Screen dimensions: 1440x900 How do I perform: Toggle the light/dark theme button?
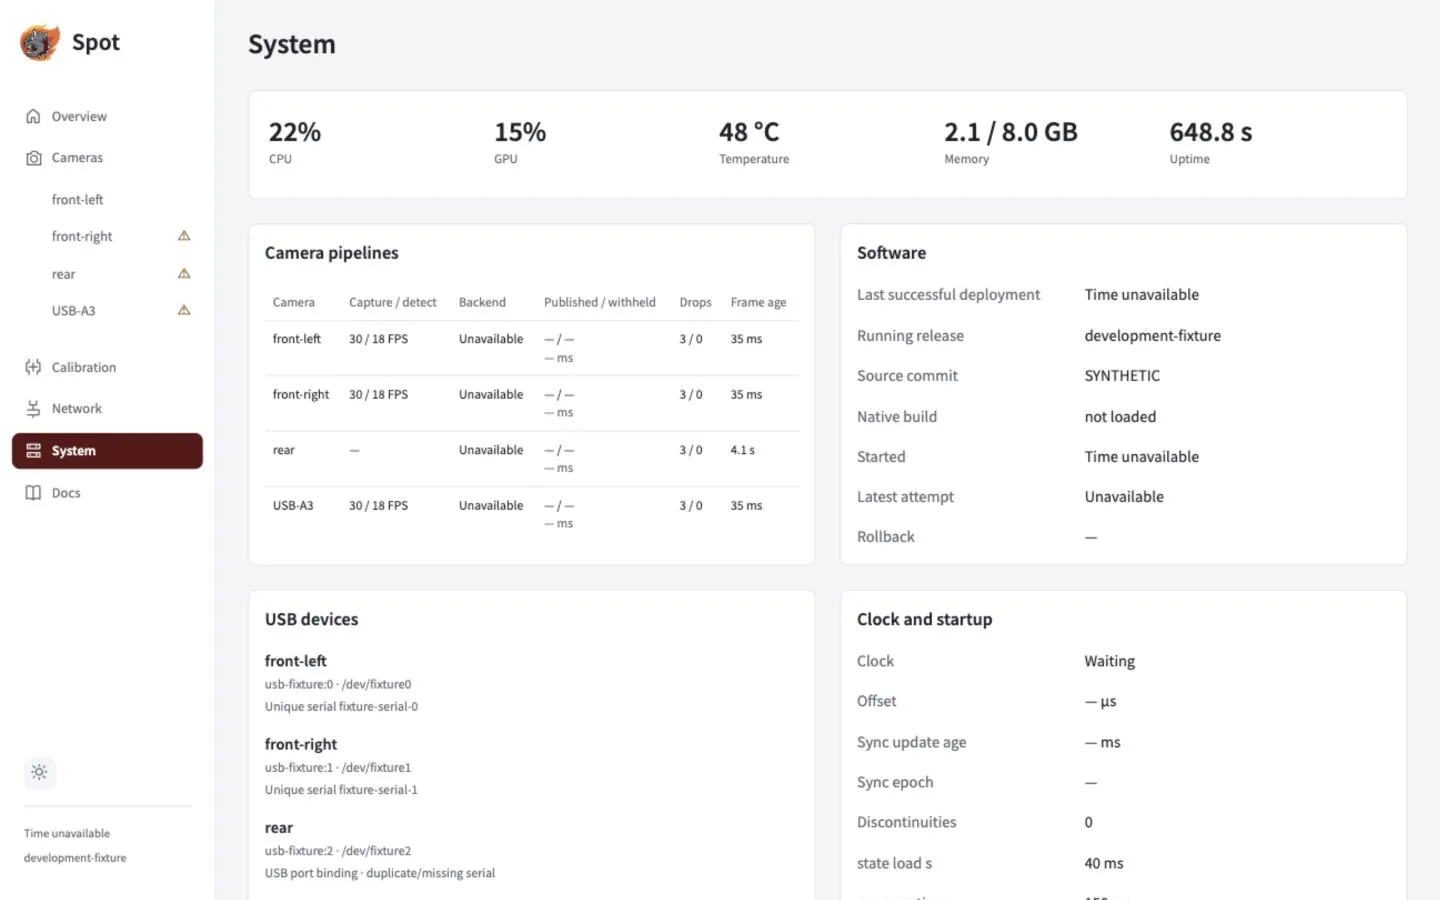(39, 772)
